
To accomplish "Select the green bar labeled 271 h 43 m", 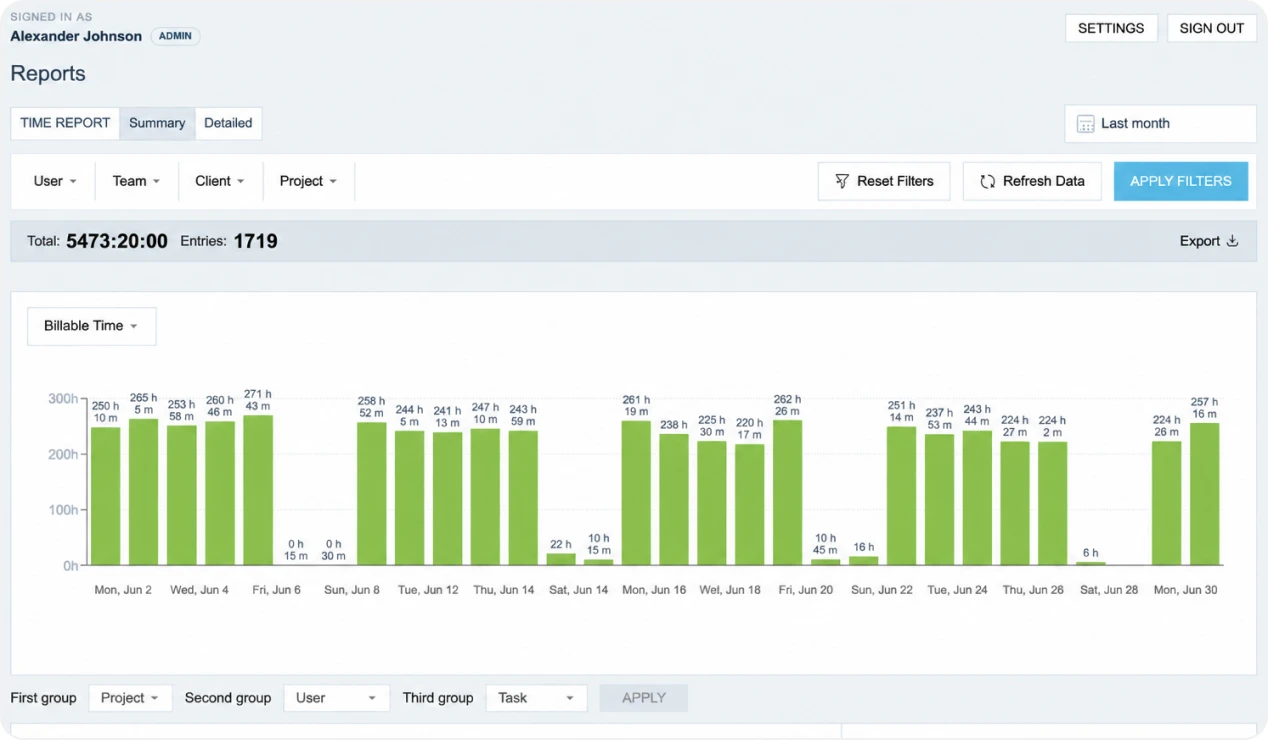I will click(x=258, y=491).
